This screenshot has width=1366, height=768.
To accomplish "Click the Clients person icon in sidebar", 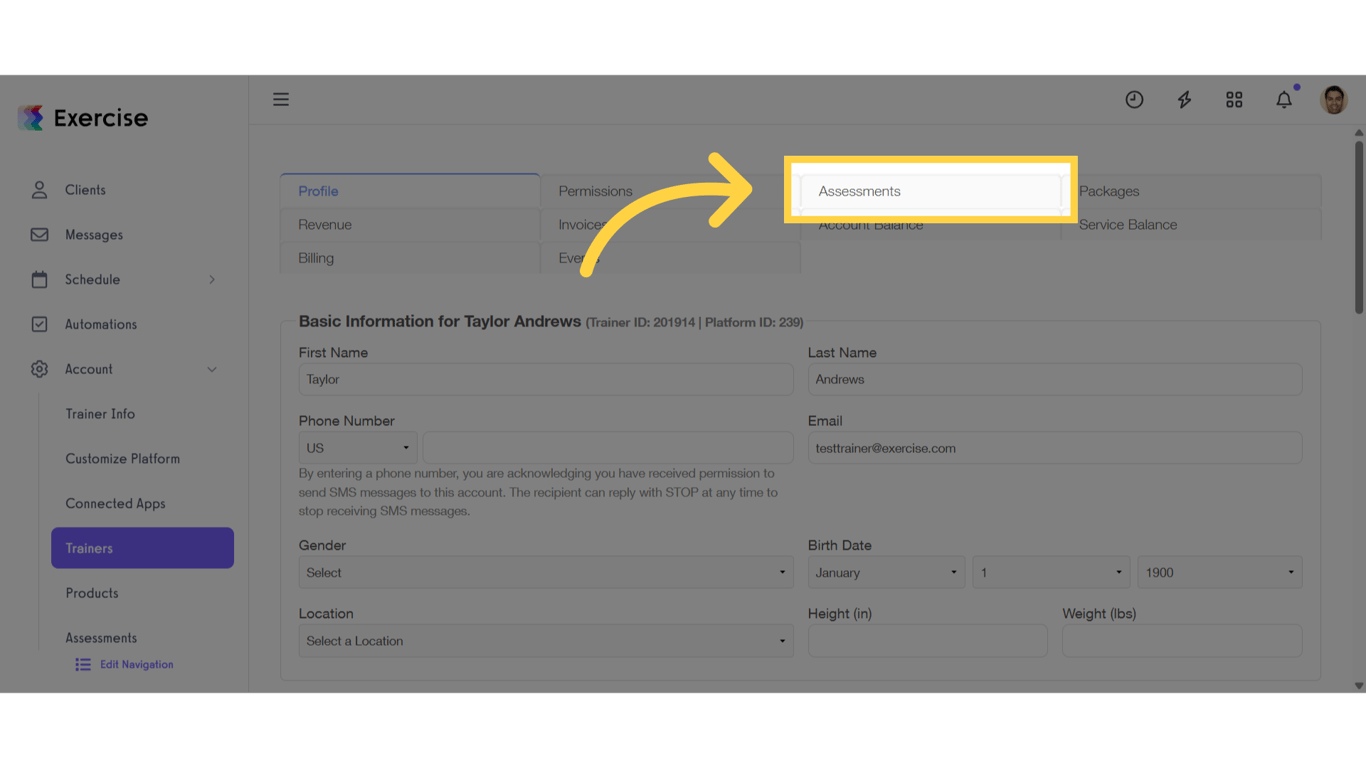I will click(39, 189).
